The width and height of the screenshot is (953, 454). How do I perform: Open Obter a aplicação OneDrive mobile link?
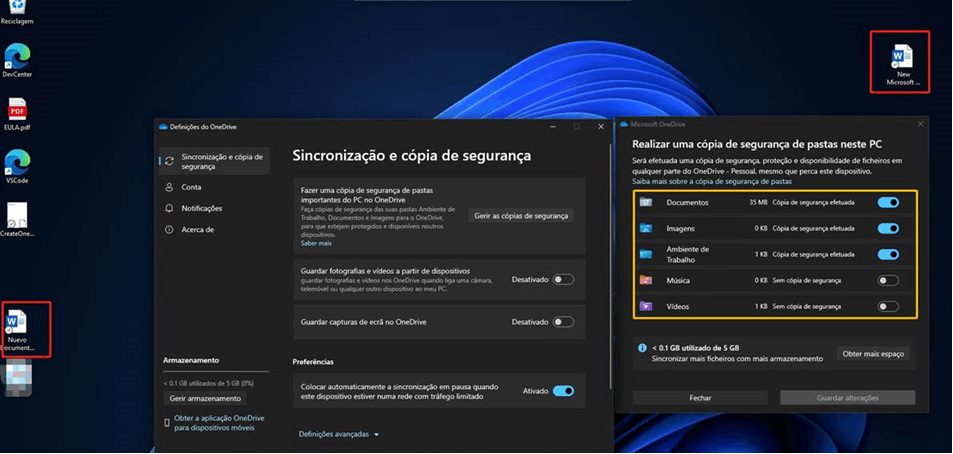219,423
